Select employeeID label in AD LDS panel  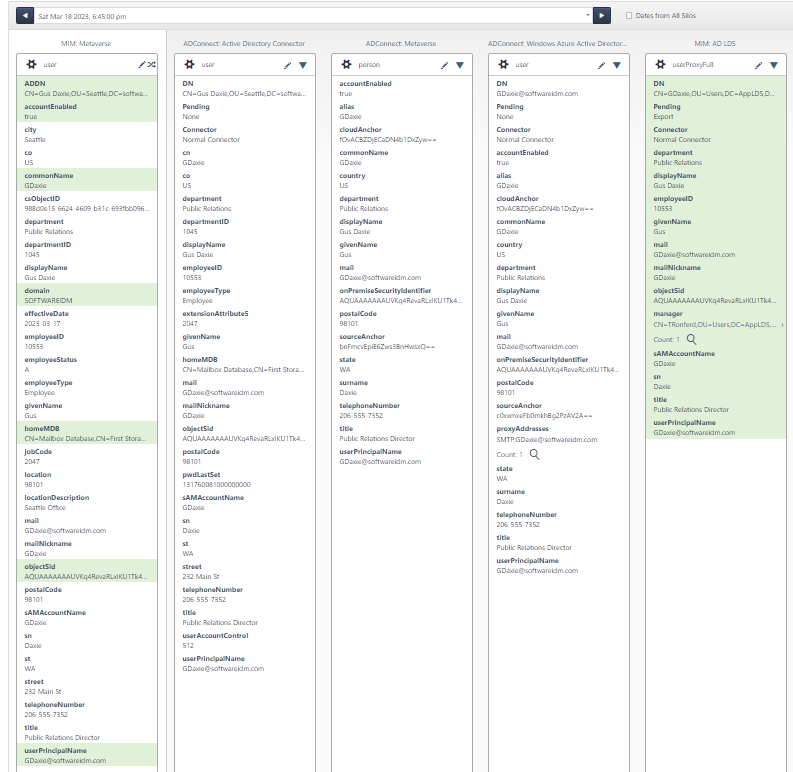pyautogui.click(x=673, y=199)
